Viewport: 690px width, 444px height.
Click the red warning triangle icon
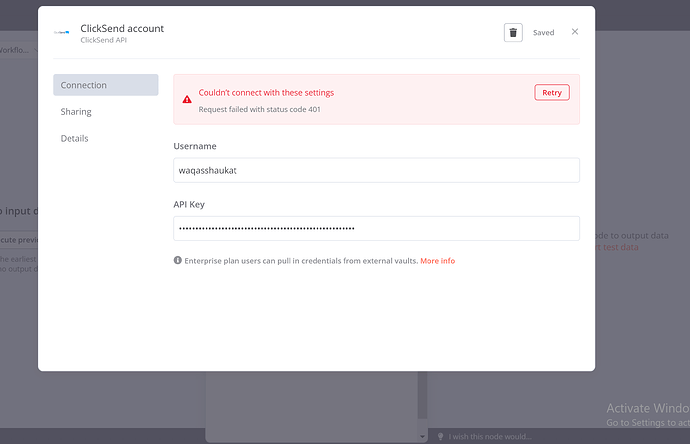[187, 99]
